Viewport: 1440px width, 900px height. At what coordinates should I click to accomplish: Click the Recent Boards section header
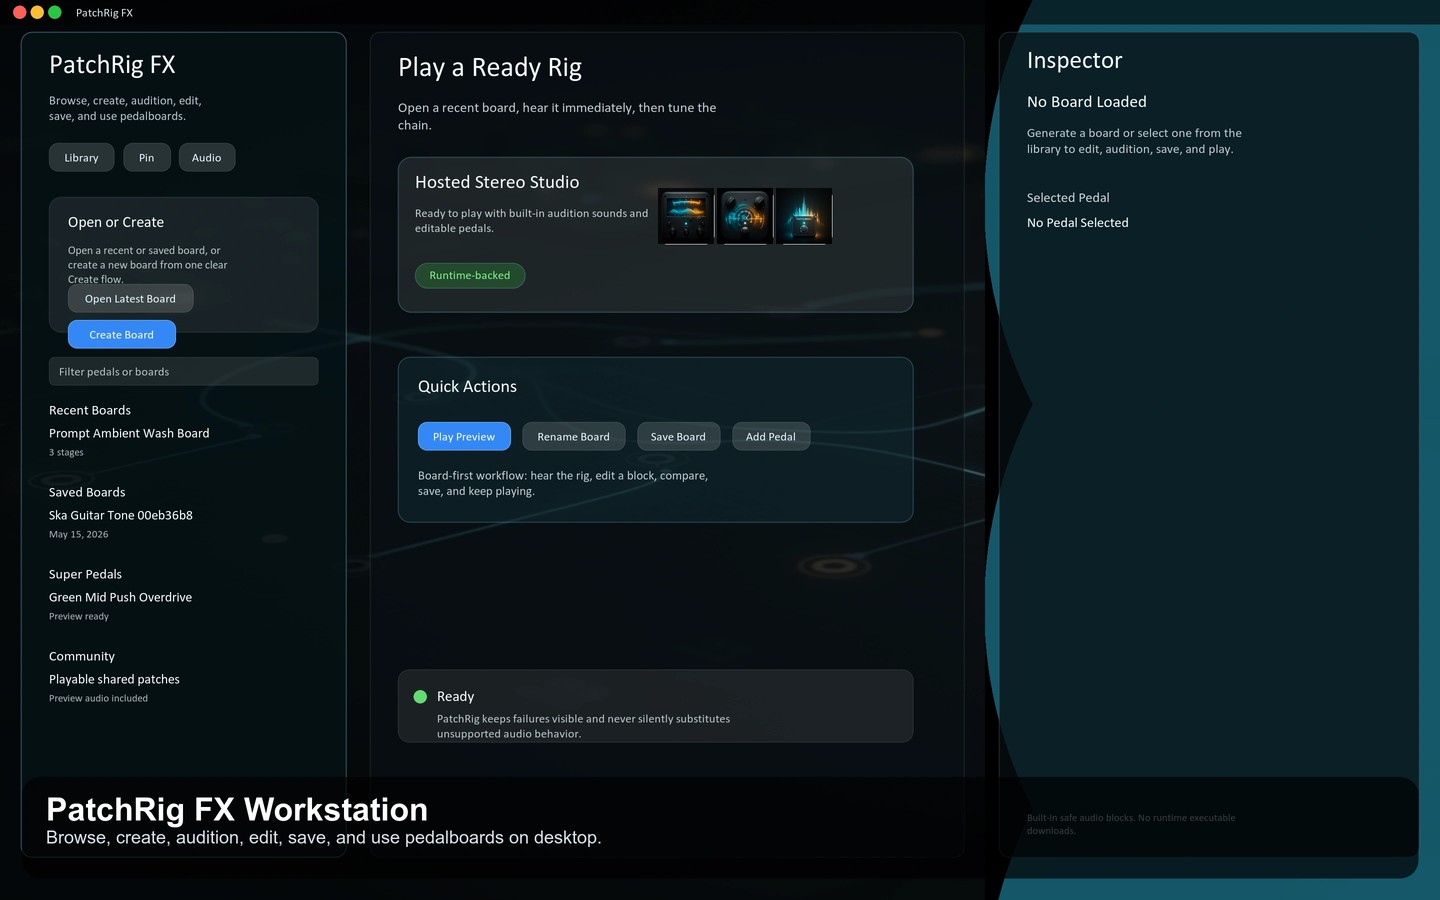tap(90, 411)
